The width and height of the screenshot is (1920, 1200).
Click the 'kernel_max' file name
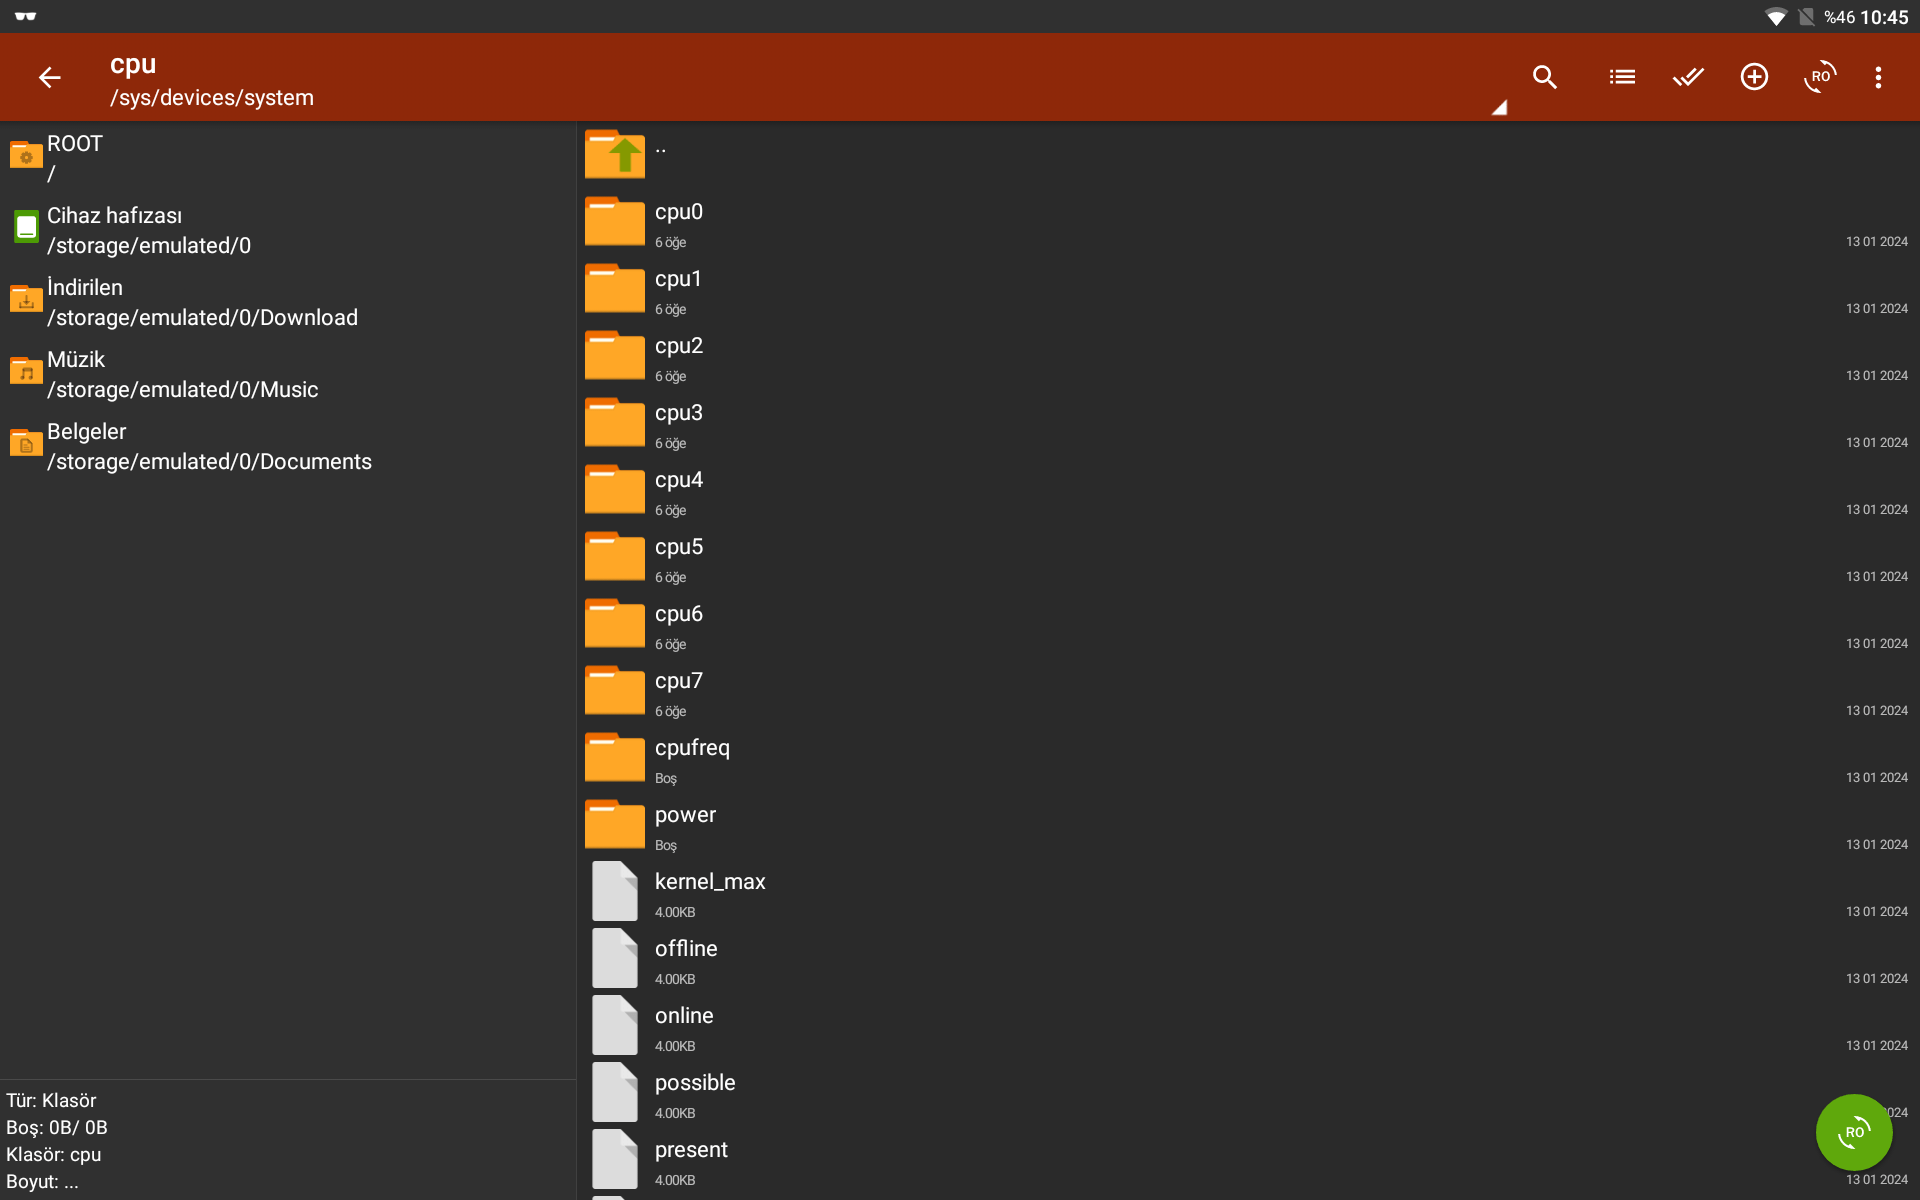[710, 882]
